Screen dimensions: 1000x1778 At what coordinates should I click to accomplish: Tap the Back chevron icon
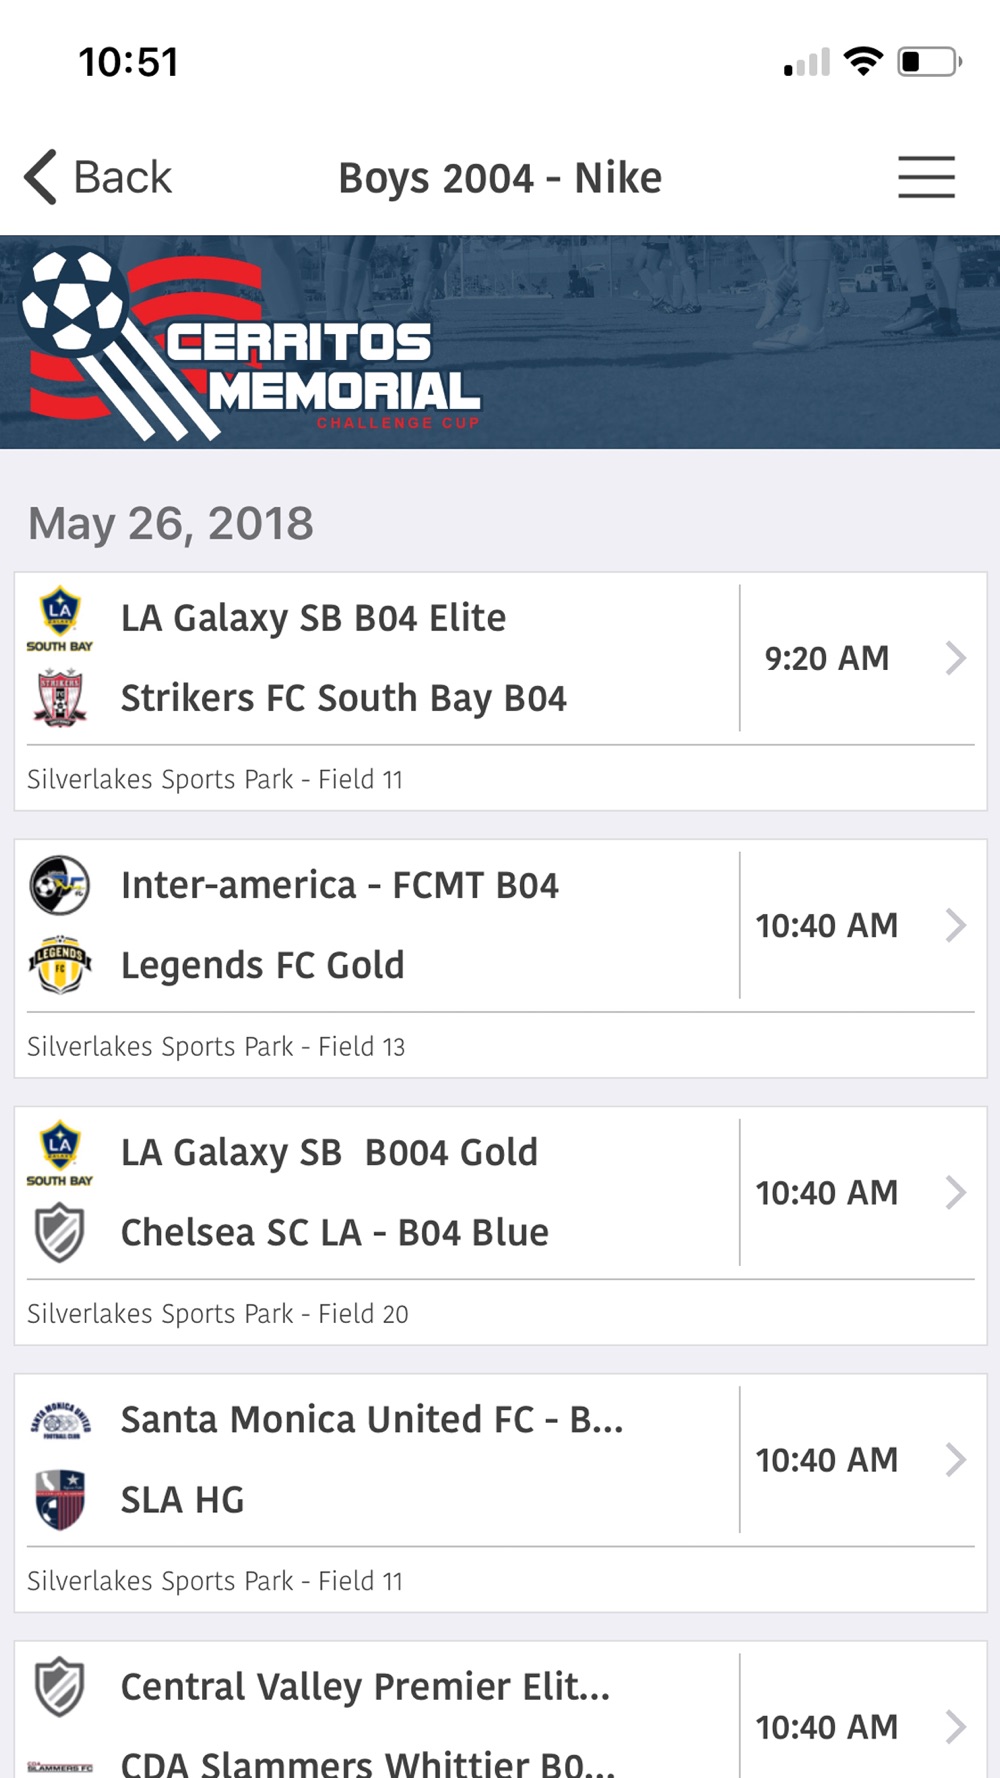click(41, 177)
